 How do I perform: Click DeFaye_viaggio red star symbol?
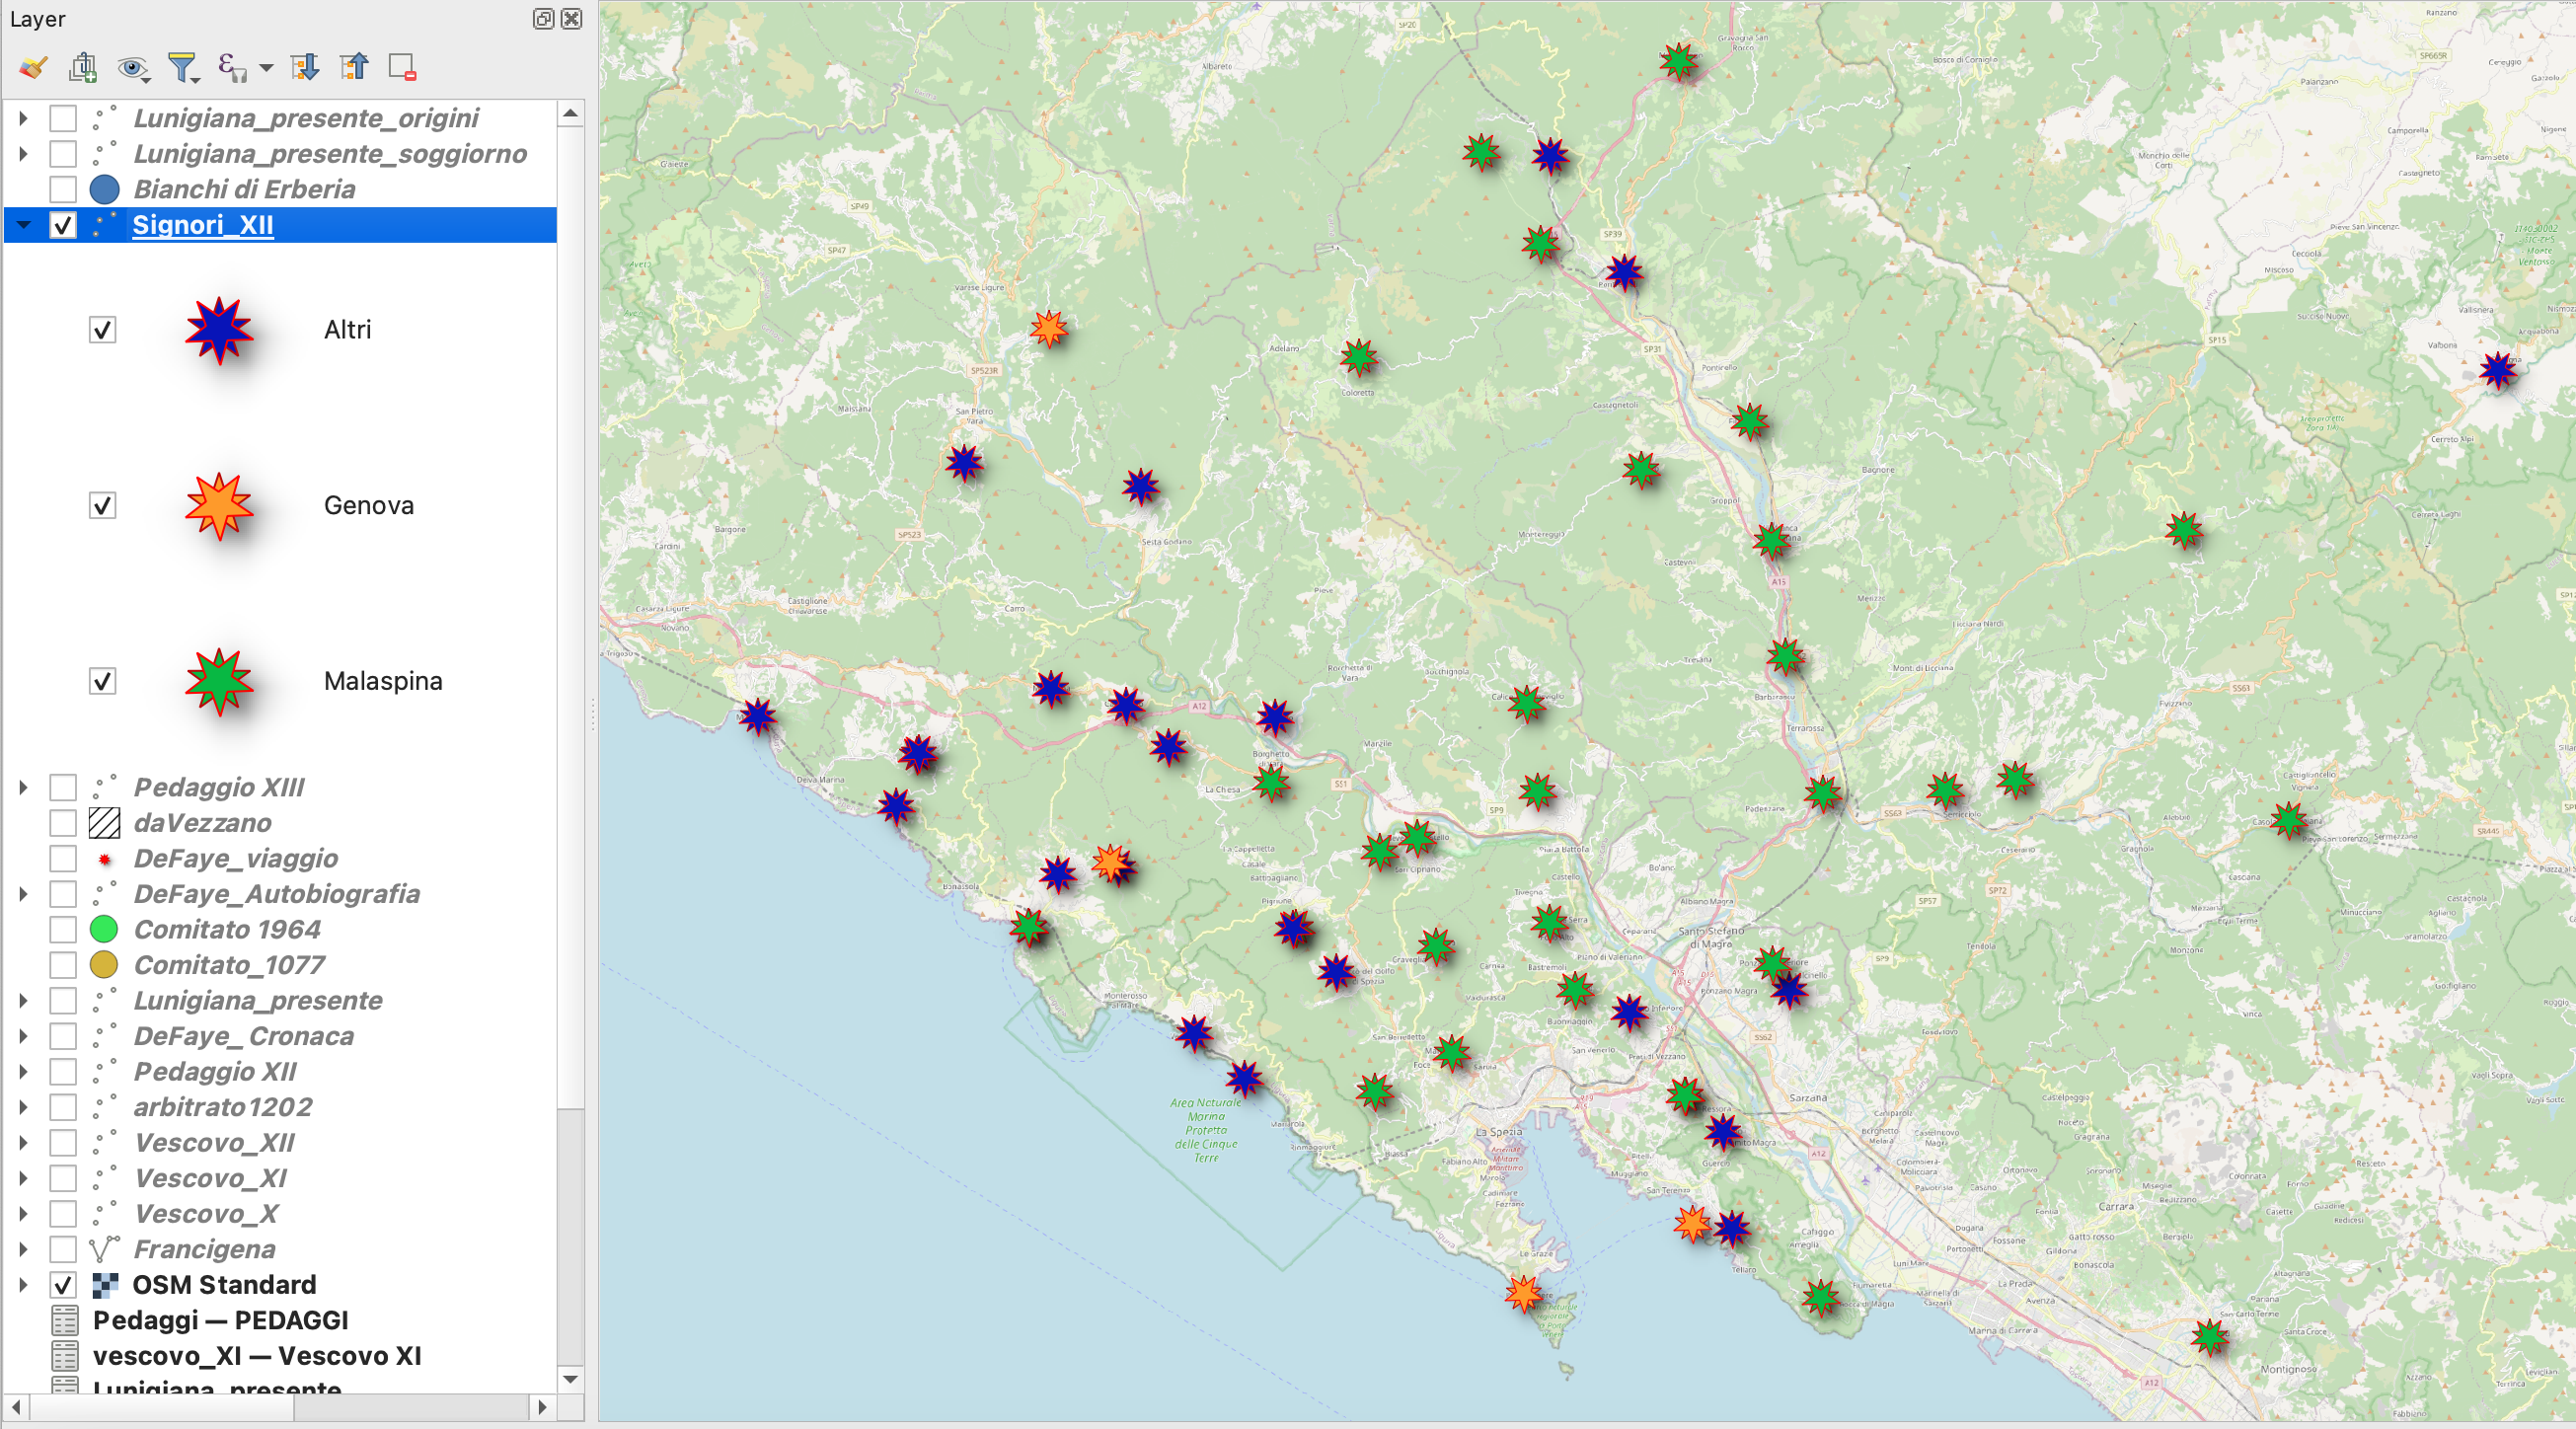[x=104, y=859]
